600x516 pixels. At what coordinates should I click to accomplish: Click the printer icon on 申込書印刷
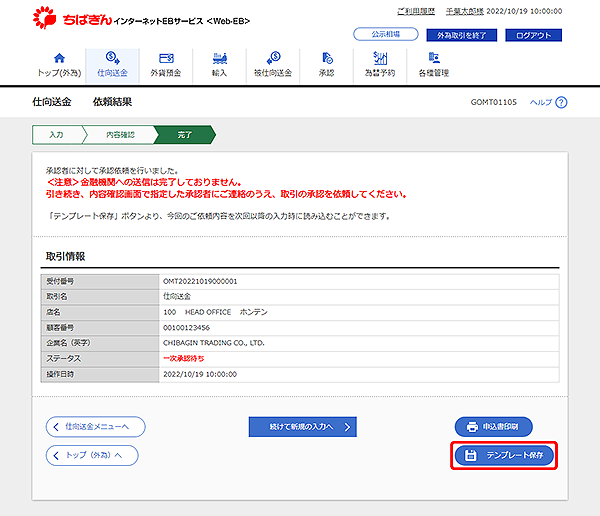tap(472, 426)
